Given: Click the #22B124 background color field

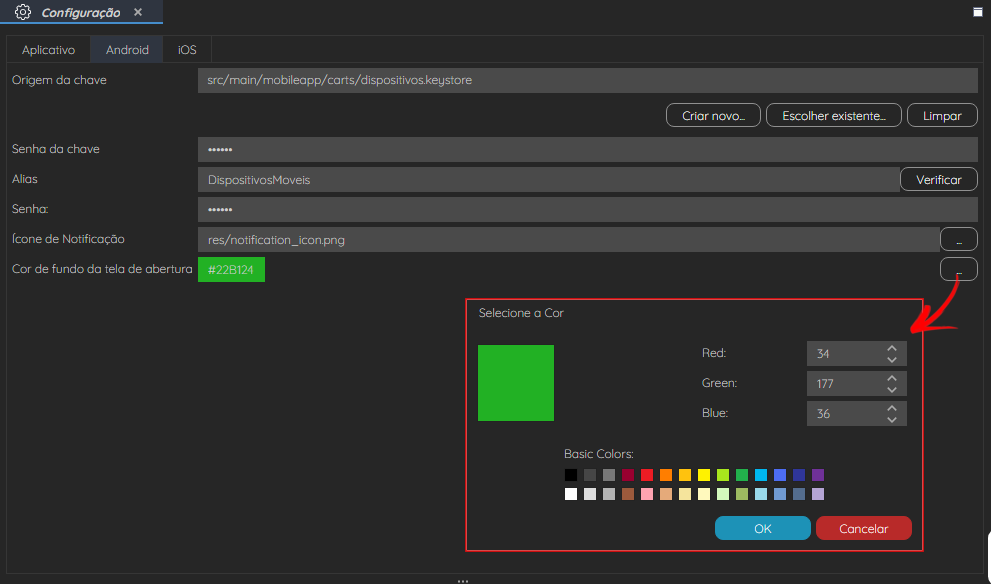Looking at the screenshot, I should (x=231, y=270).
